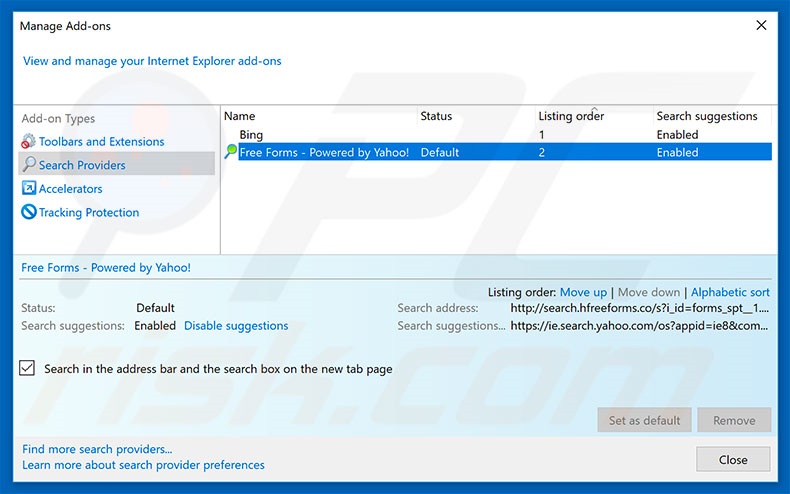Click the green magnifier icon beside Free Forms
Image resolution: width=790 pixels, height=494 pixels.
(x=230, y=151)
